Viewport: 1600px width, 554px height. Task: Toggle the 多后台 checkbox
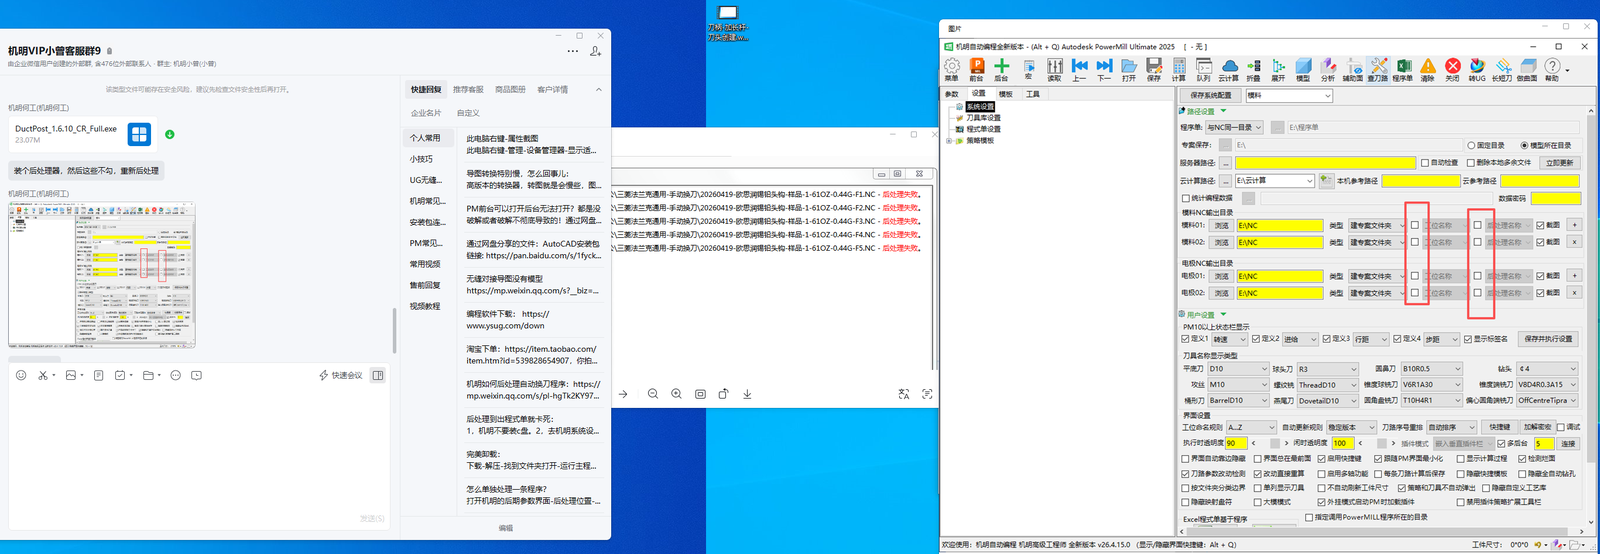[x=1502, y=443]
